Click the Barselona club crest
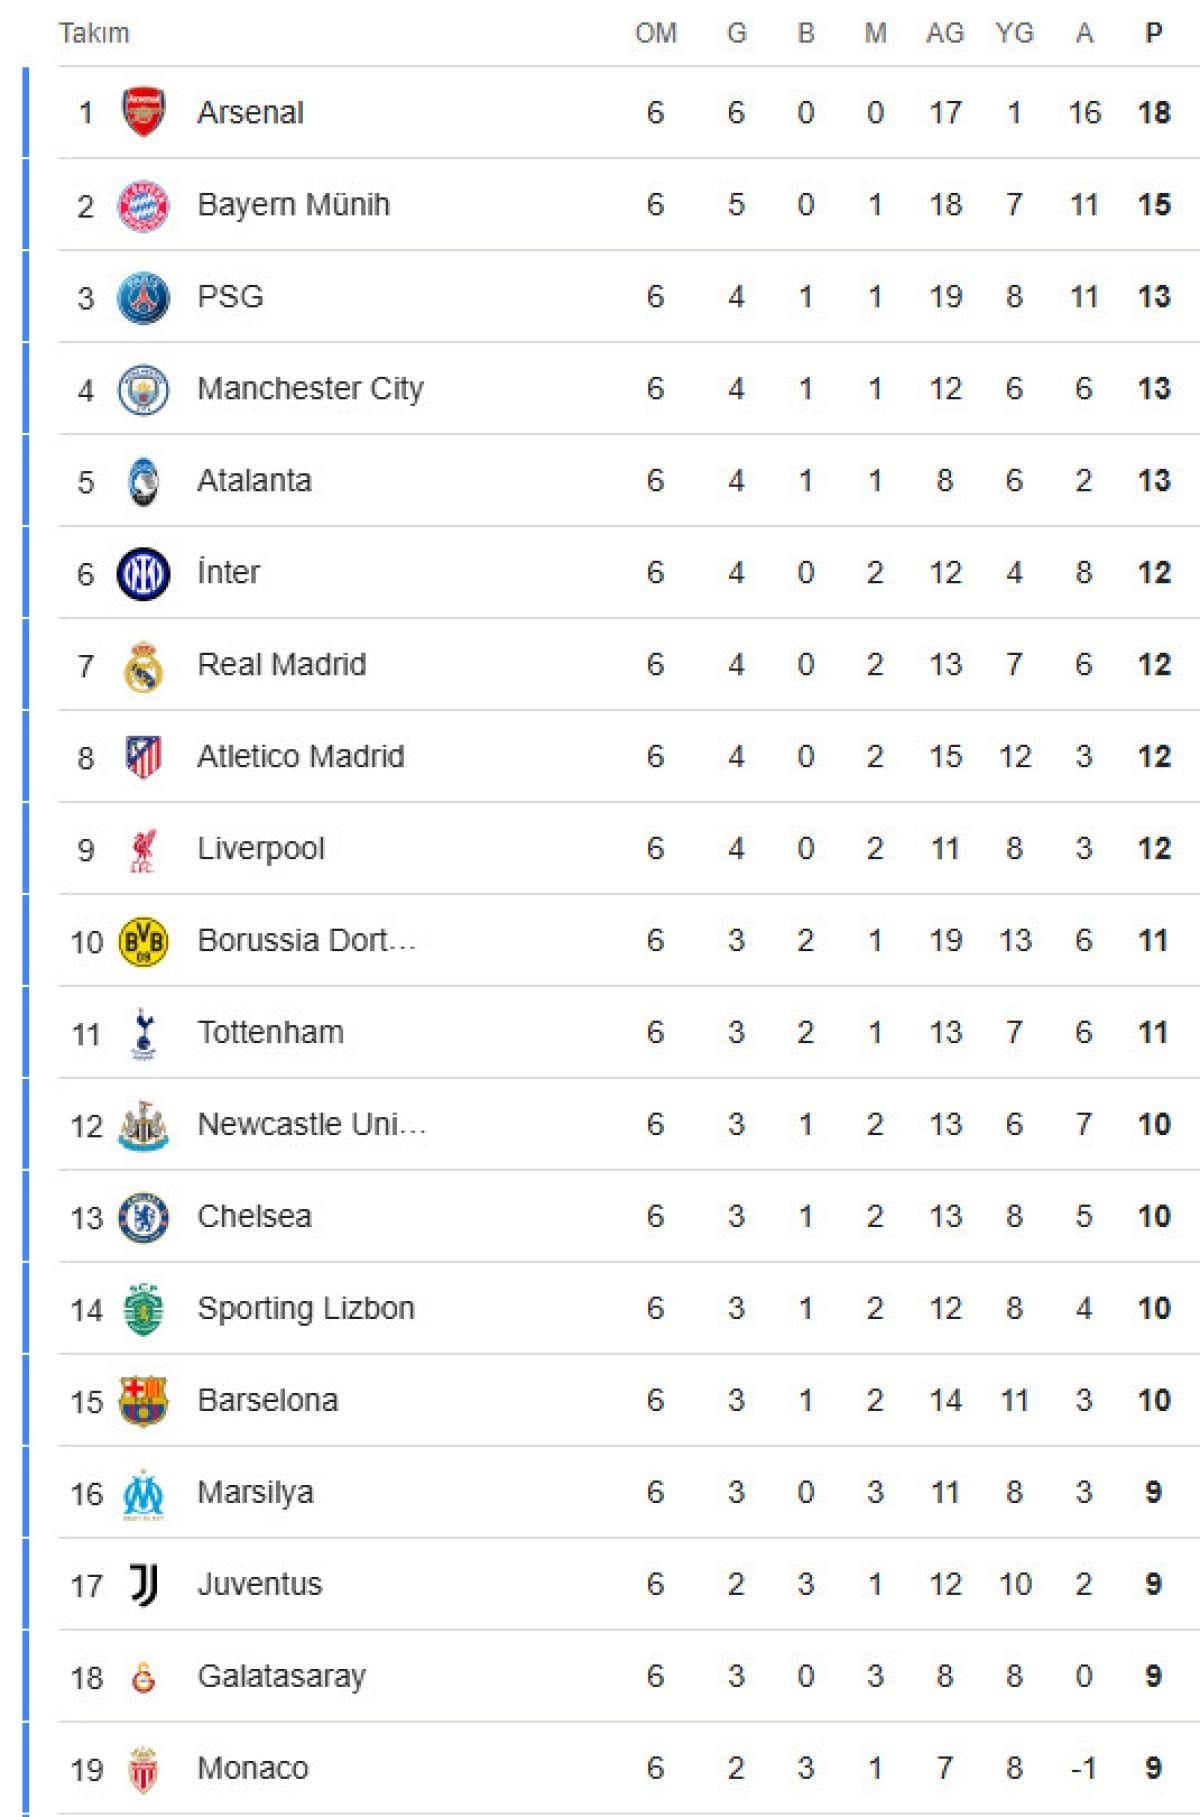This screenshot has height=1817, width=1200. tap(143, 1401)
